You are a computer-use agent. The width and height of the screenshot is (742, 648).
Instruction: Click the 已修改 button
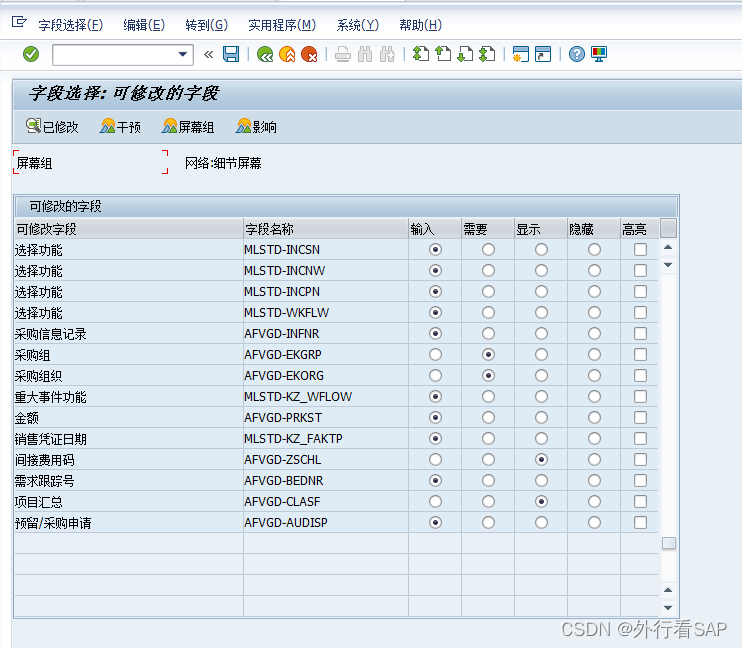[52, 126]
